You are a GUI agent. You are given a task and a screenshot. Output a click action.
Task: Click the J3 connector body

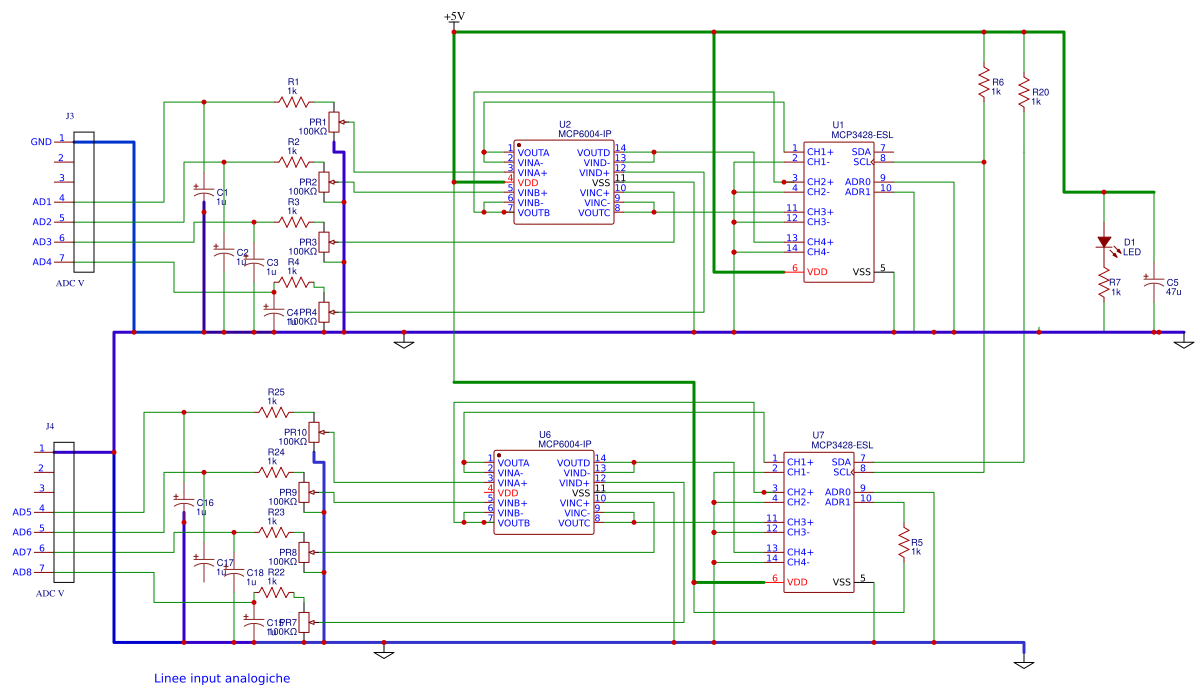[x=84, y=202]
